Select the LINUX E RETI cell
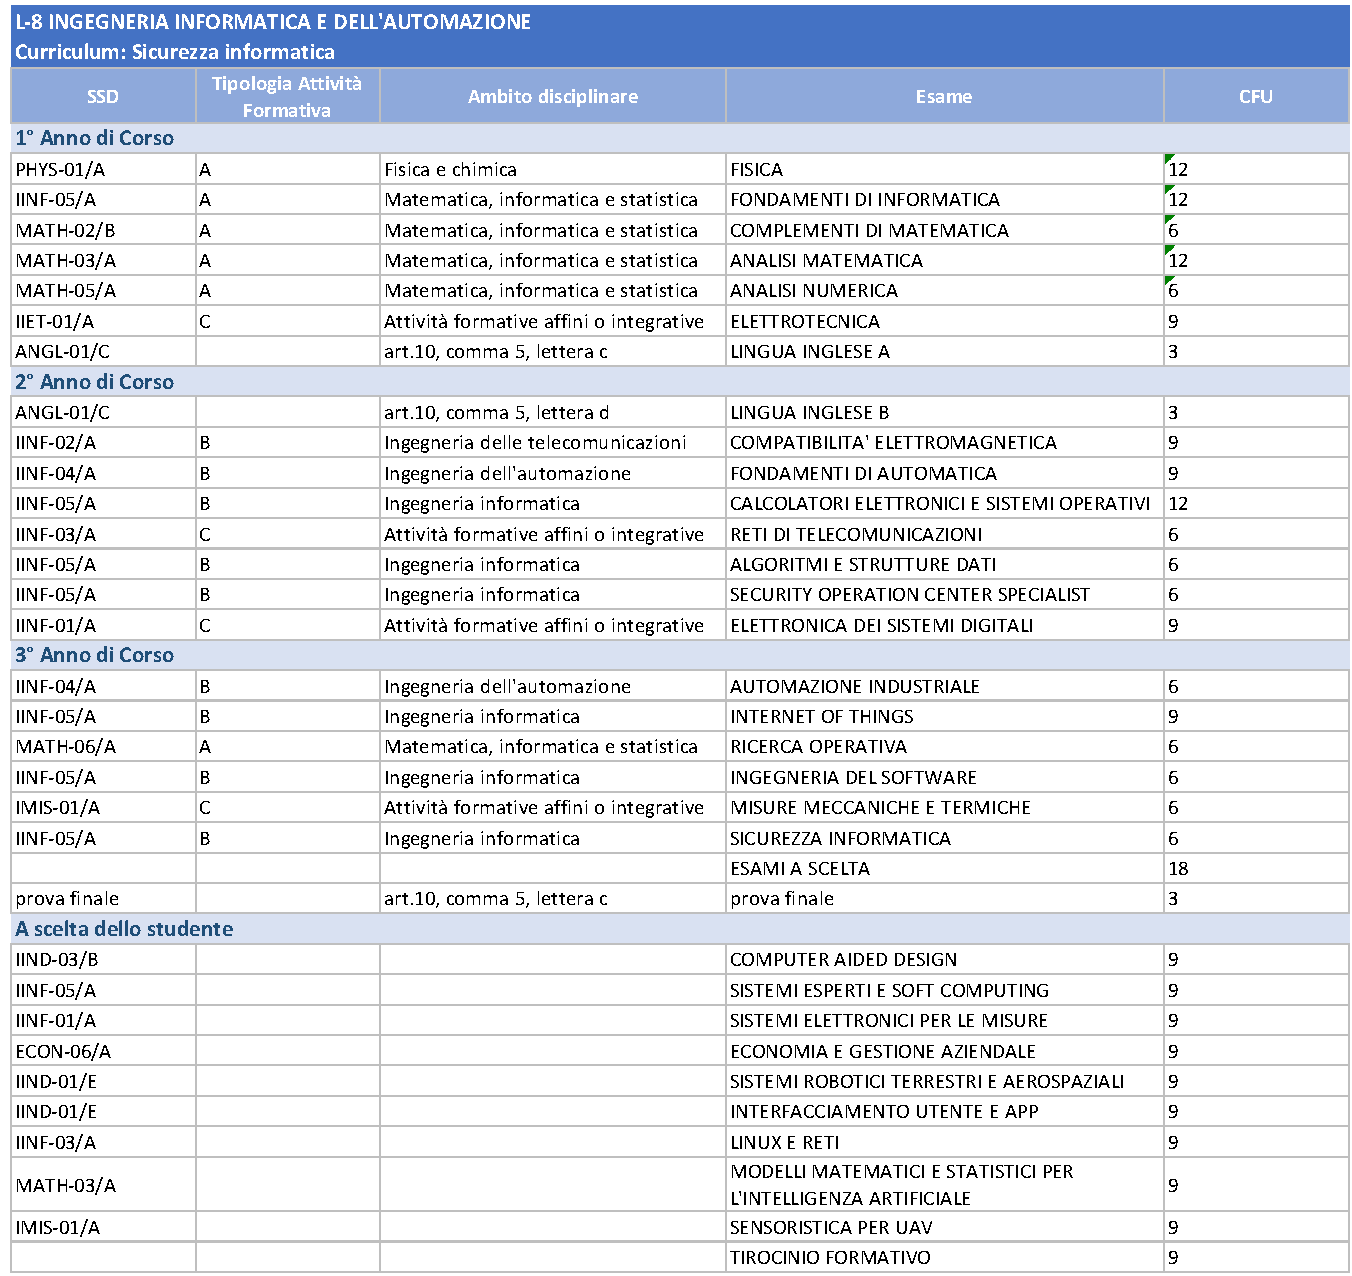1352x1276 pixels. 944,1143
